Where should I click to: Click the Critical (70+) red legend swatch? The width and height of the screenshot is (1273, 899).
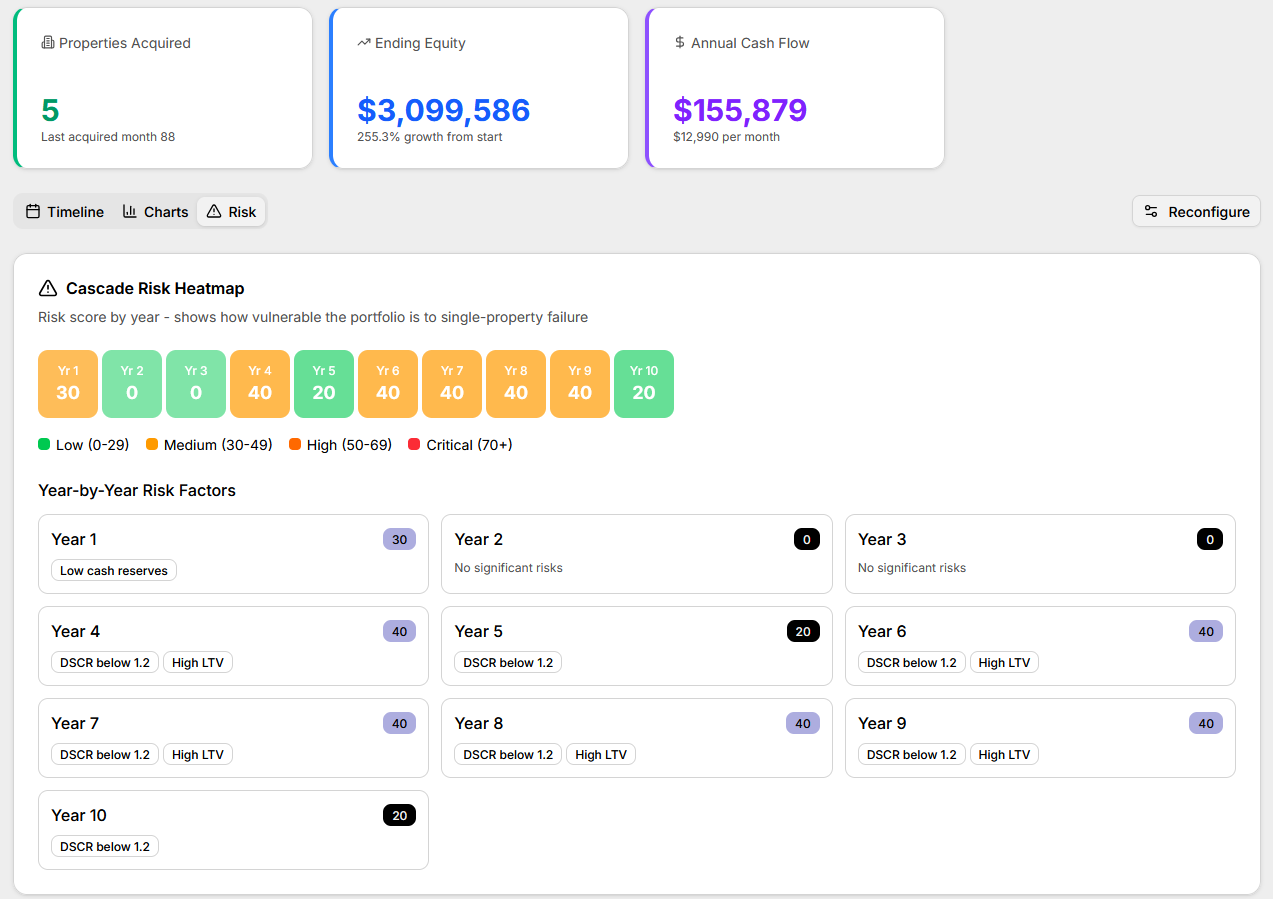[x=414, y=445]
